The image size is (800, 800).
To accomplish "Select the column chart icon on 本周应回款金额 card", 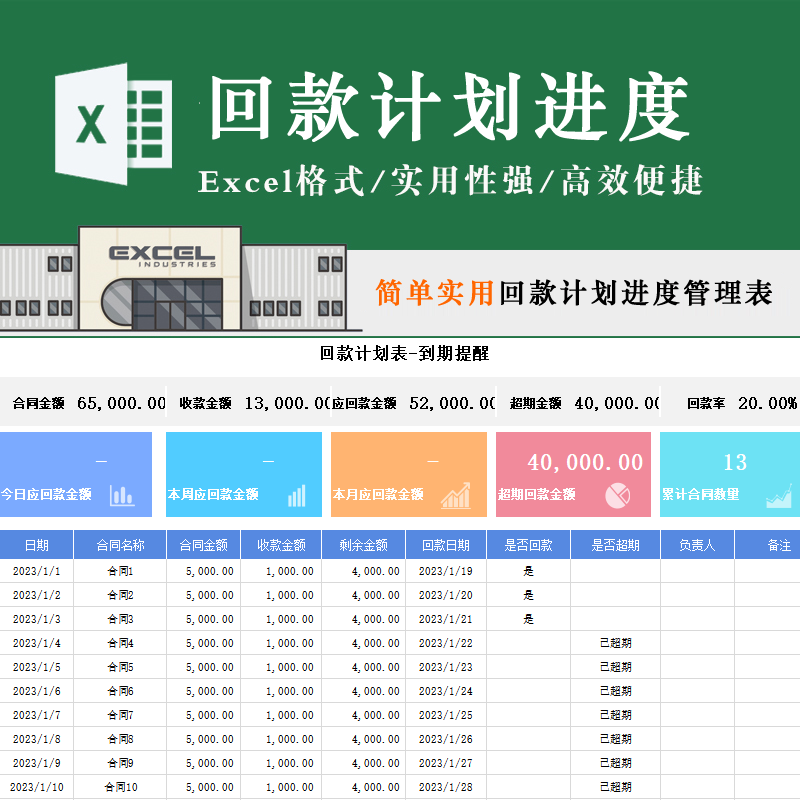I will point(297,494).
